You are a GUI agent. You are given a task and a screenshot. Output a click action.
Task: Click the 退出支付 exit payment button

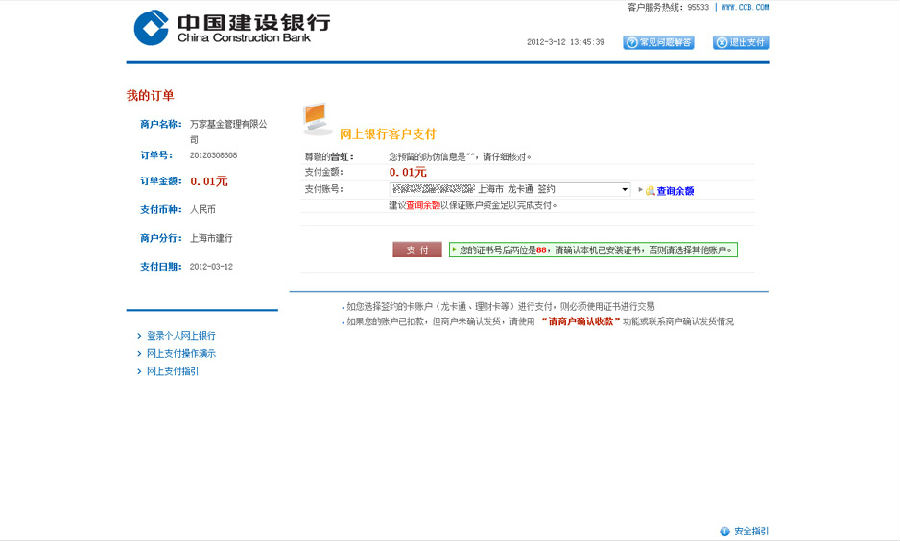[x=741, y=42]
